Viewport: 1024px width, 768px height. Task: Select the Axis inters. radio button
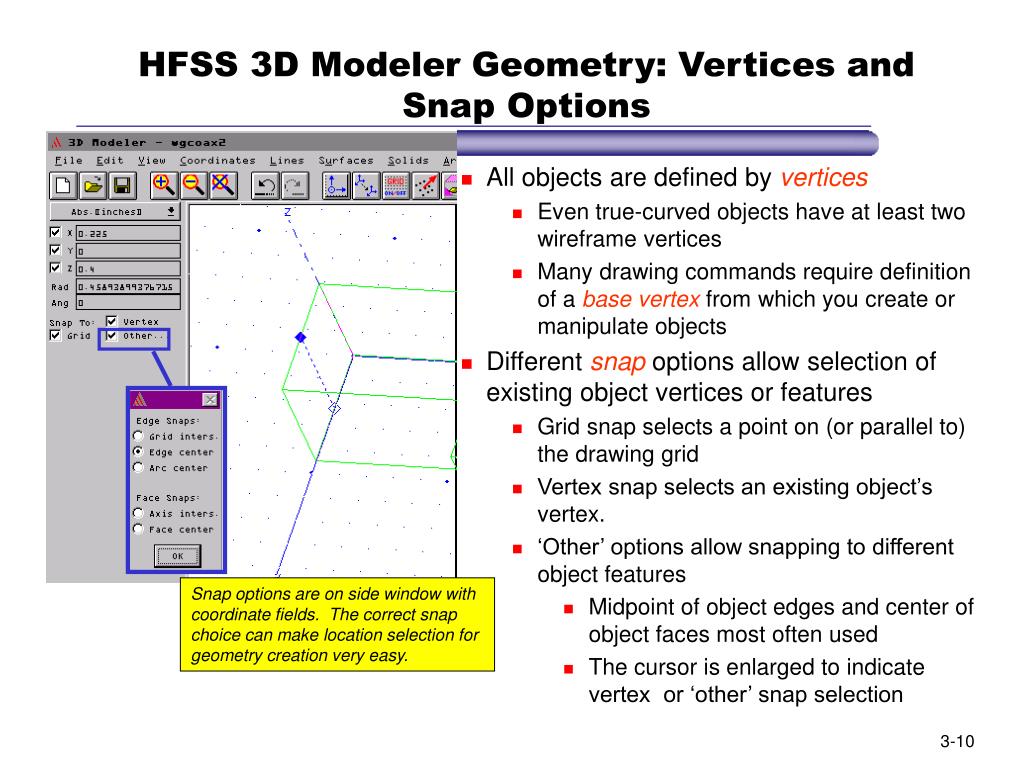click(x=138, y=513)
